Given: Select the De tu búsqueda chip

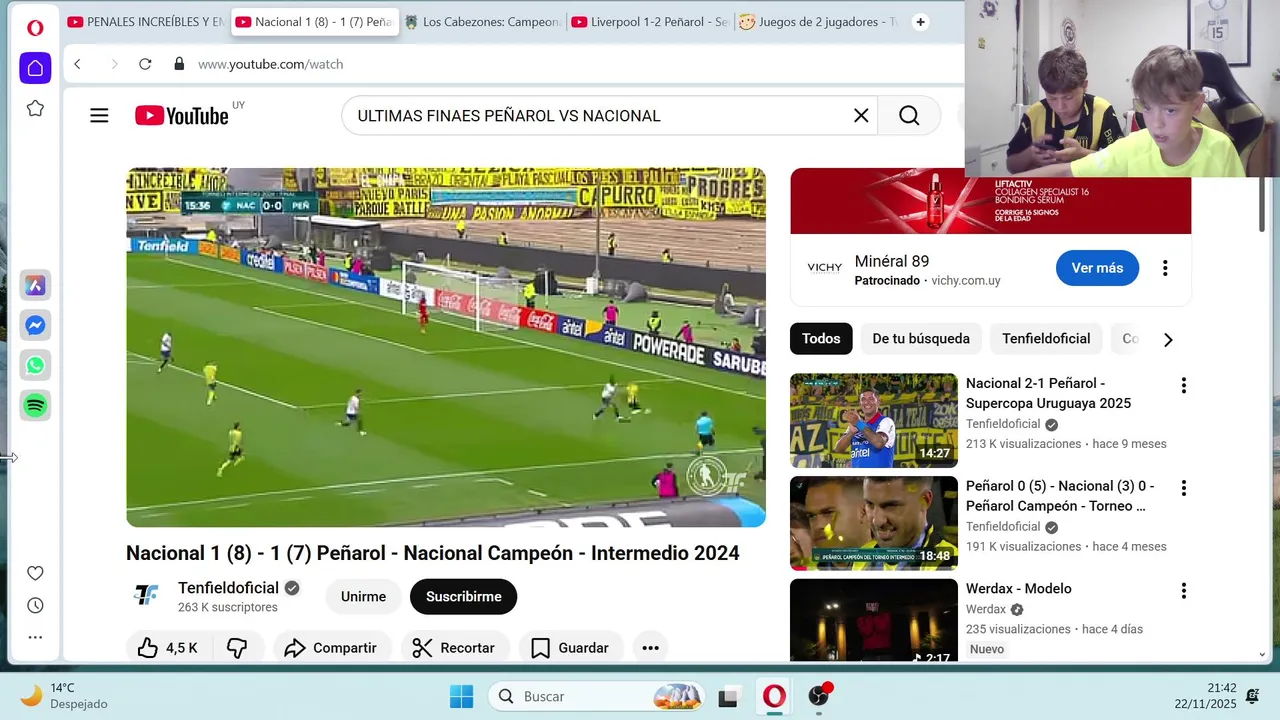Looking at the screenshot, I should click(x=921, y=339).
